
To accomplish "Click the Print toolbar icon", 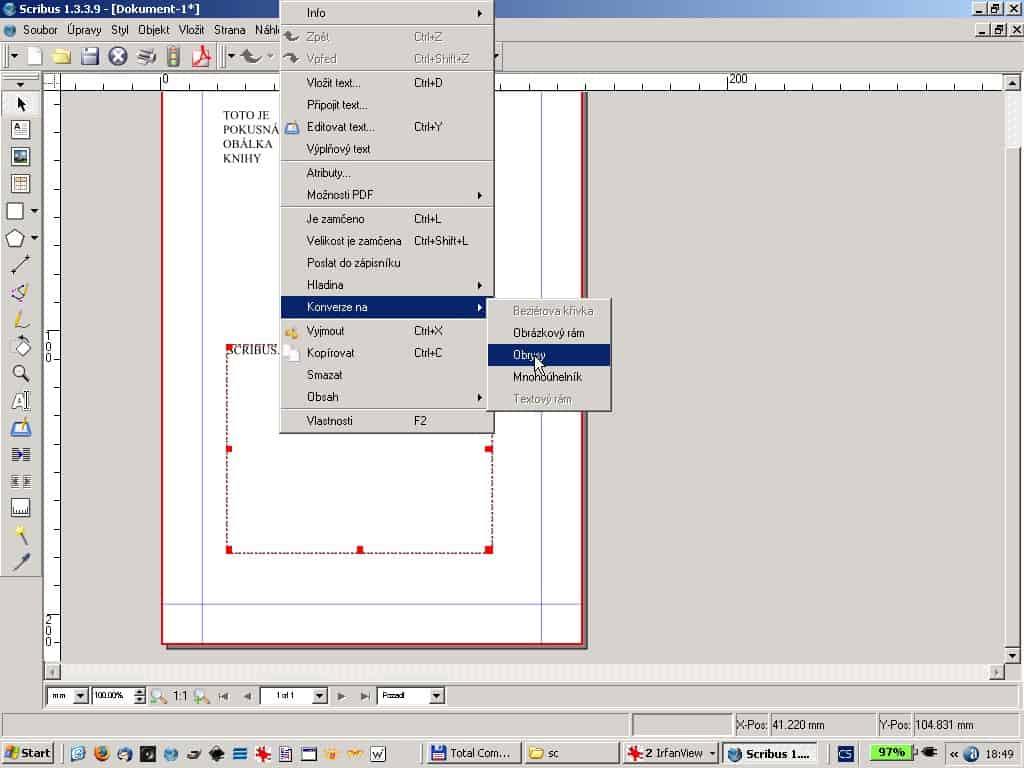I will click(x=146, y=57).
